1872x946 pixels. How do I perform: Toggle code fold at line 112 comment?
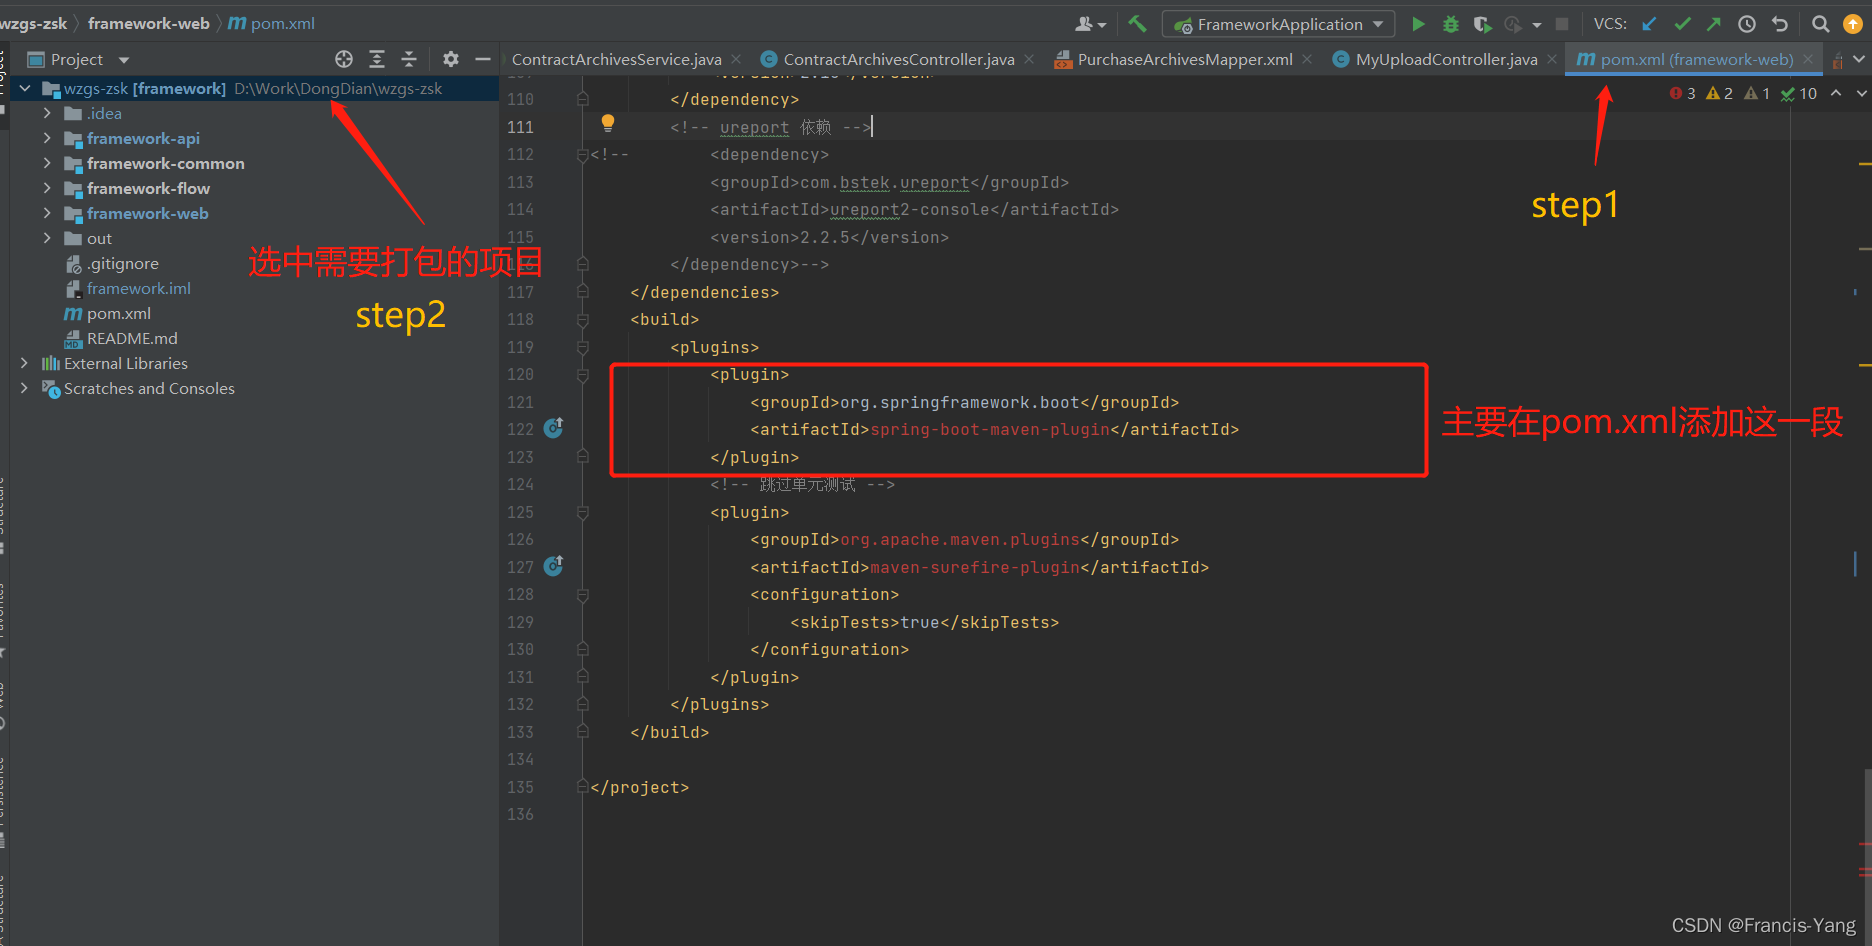pos(582,155)
